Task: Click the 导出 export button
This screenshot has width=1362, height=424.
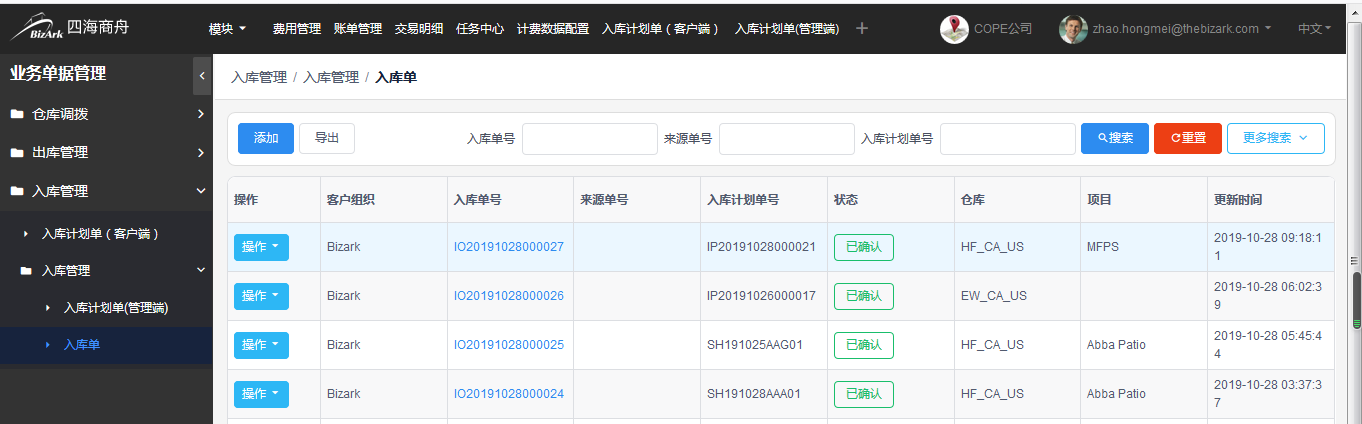Action: pos(327,138)
